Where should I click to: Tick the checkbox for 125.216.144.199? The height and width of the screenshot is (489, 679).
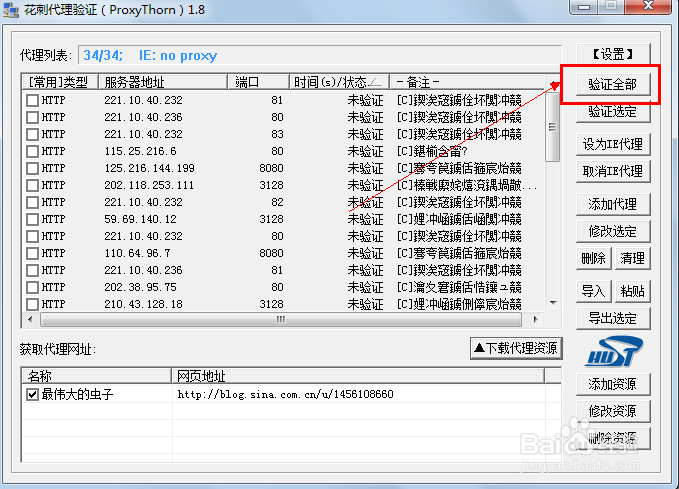pyautogui.click(x=32, y=168)
